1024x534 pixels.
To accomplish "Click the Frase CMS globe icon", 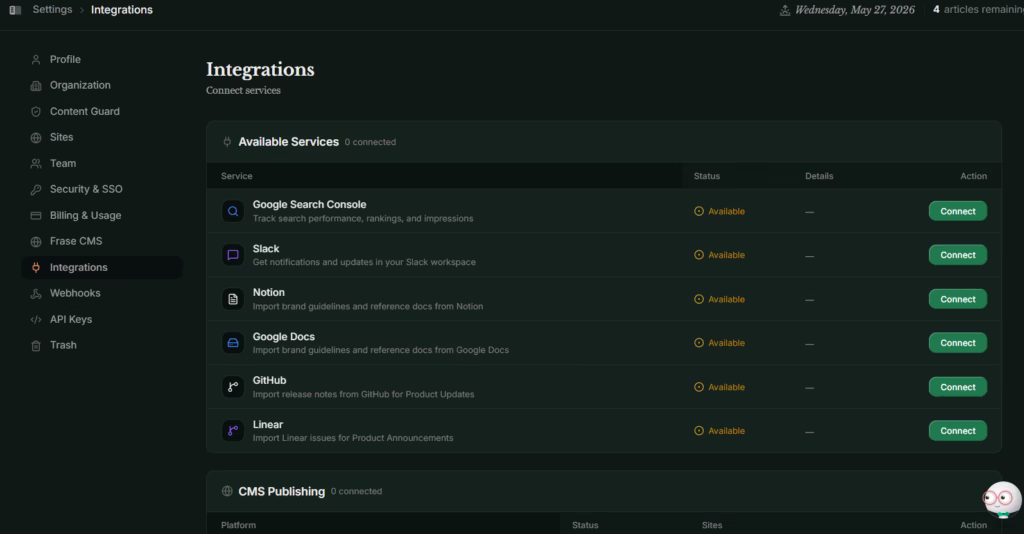I will pyautogui.click(x=36, y=242).
